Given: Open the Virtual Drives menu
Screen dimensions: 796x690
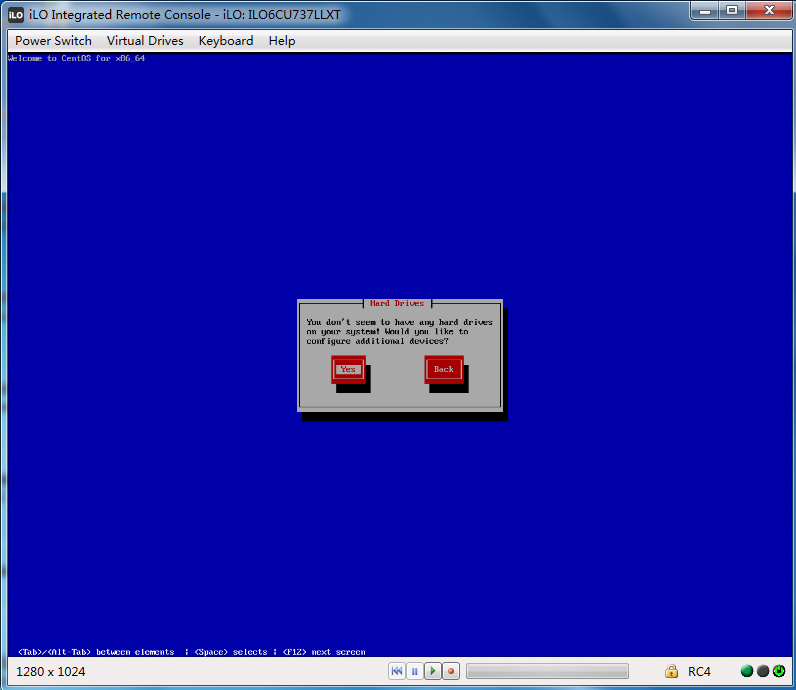Looking at the screenshot, I should [145, 41].
